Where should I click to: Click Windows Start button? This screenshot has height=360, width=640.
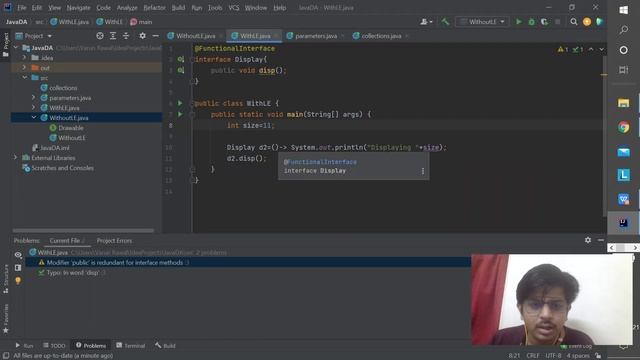click(623, 10)
